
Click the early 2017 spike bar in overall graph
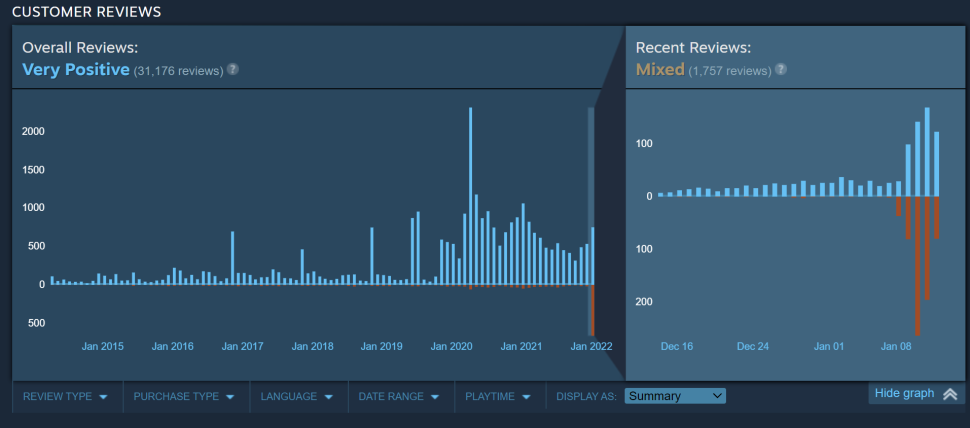coord(232,258)
